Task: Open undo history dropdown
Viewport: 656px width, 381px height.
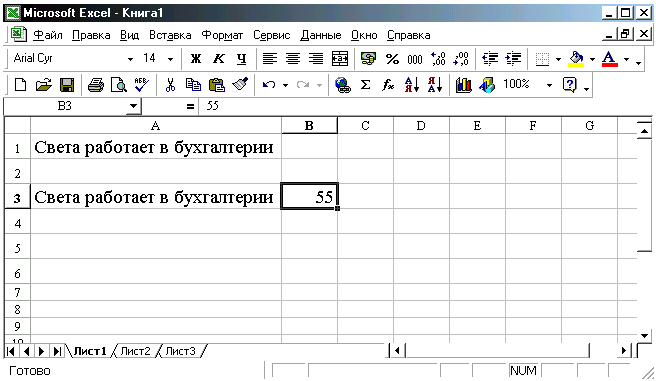Action: [x=285, y=85]
